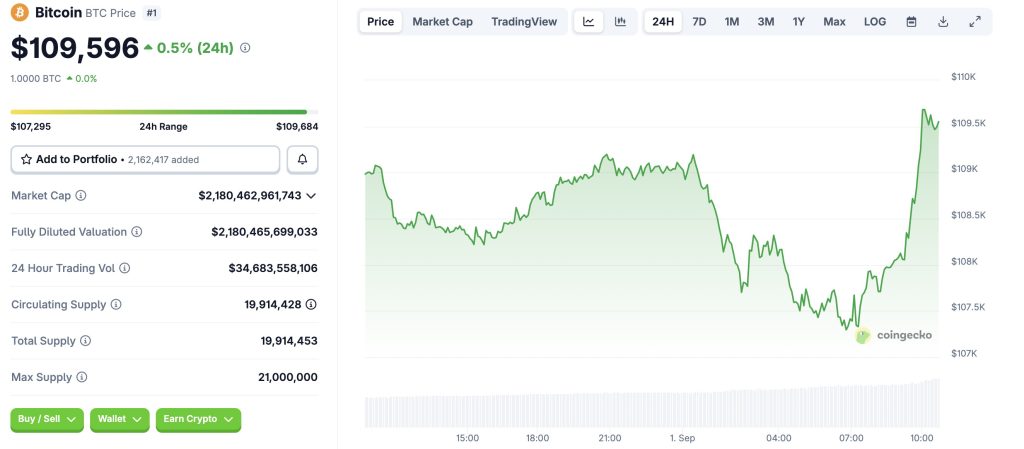Expand the Market Cap chevron
This screenshot has height=449, width=1024.
[x=311, y=196]
